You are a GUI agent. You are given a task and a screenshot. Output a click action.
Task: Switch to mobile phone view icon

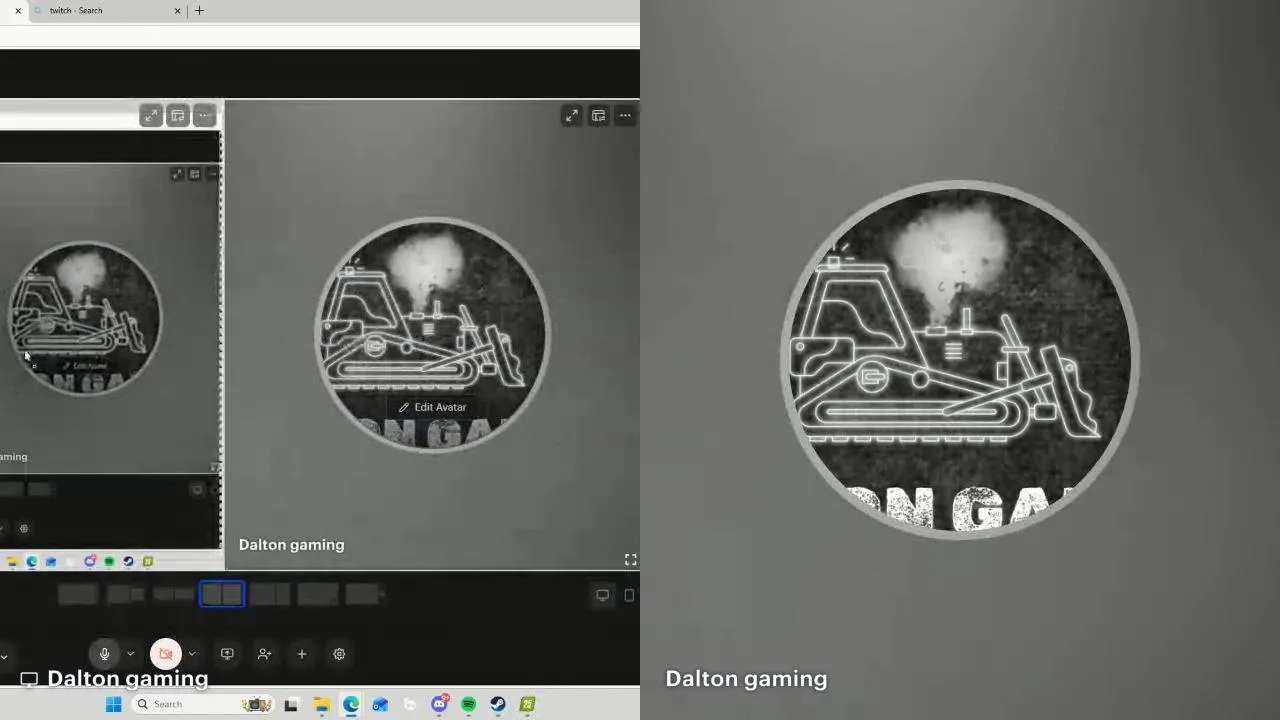629,595
